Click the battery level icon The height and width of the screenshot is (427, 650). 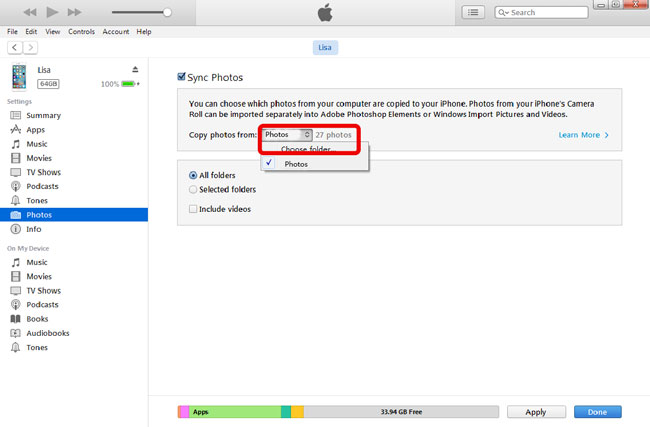pos(129,84)
